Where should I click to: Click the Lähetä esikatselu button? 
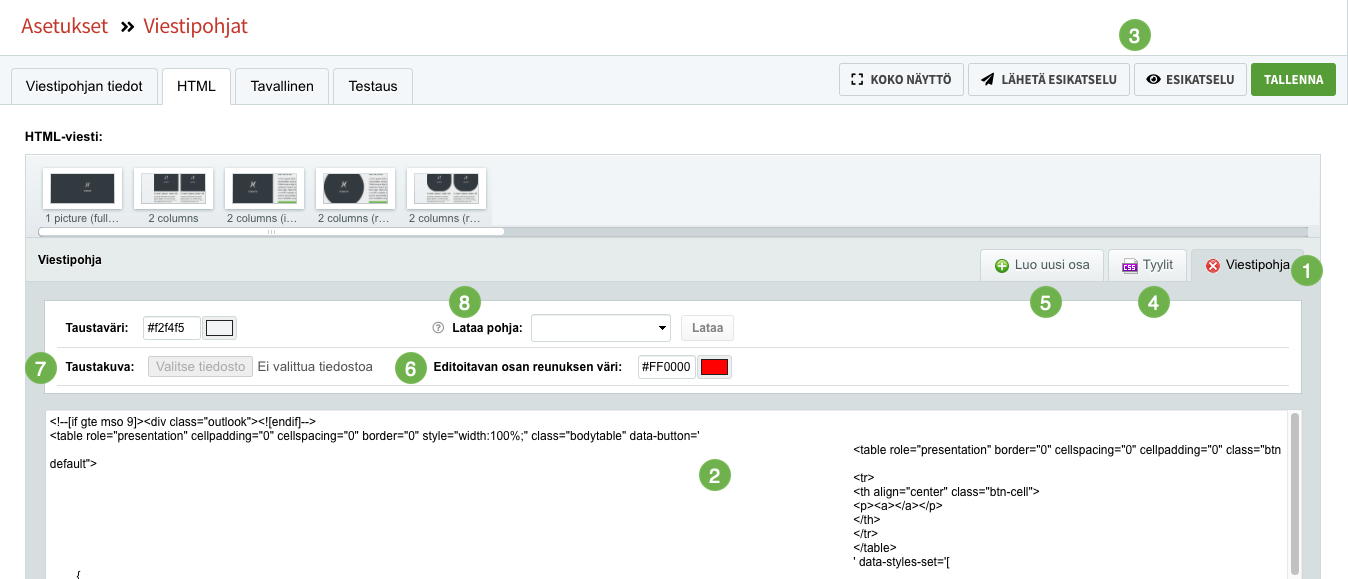click(x=1048, y=79)
